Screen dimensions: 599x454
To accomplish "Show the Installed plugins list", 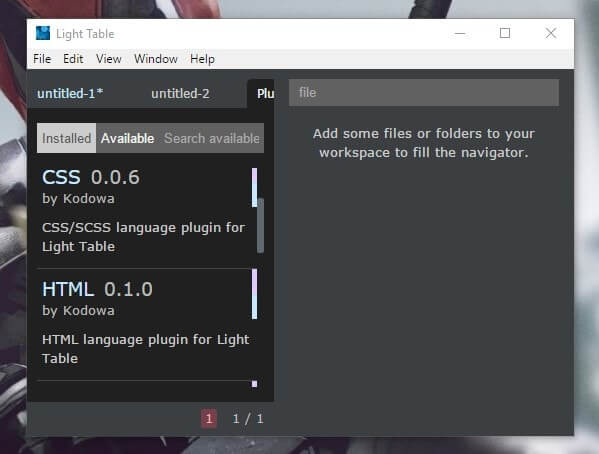I will point(66,138).
